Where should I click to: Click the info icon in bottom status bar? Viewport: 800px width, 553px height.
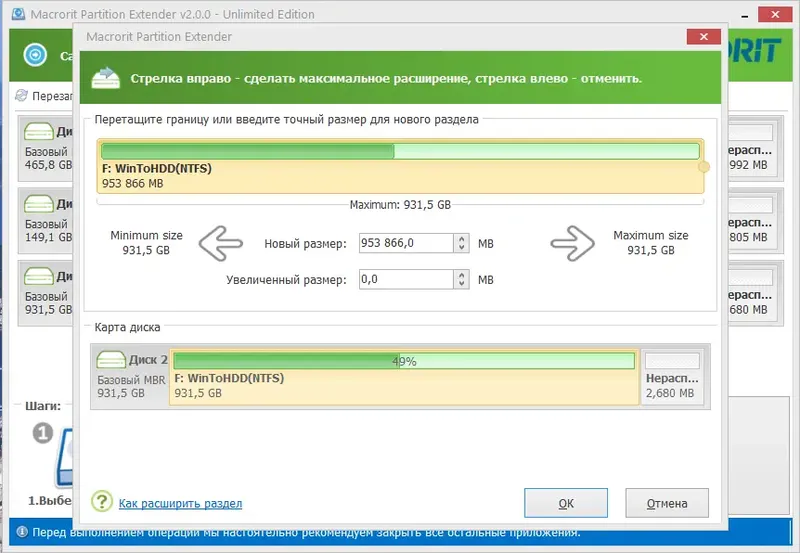pos(22,532)
